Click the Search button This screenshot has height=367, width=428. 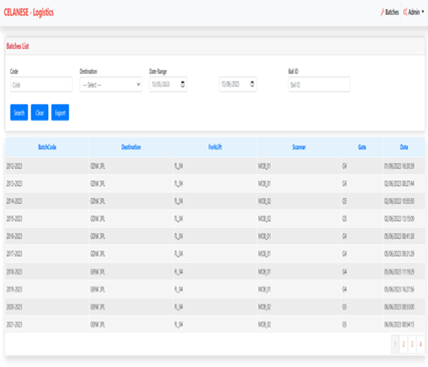(19, 113)
